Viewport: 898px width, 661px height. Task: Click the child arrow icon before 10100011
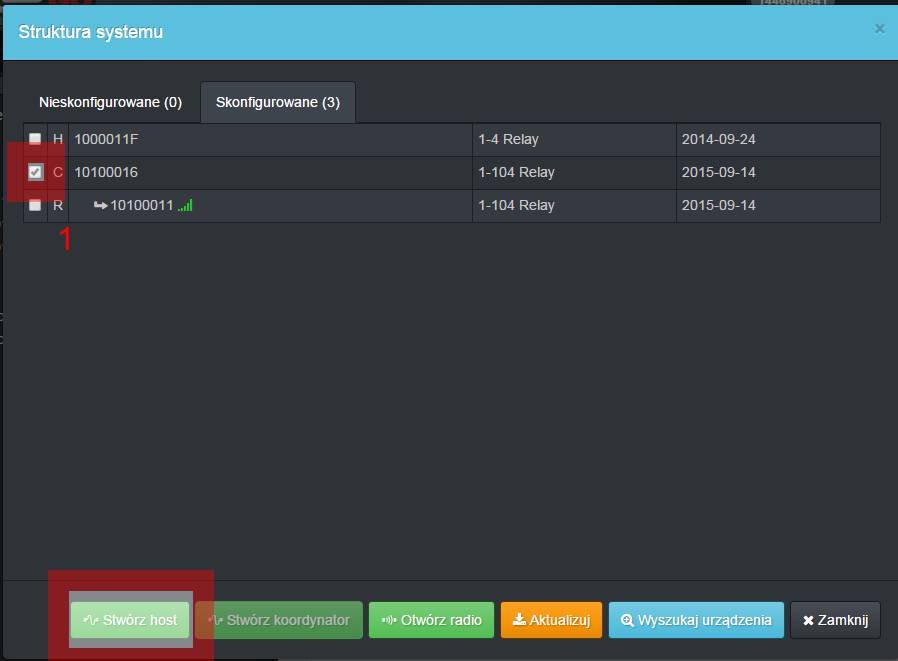click(x=100, y=206)
